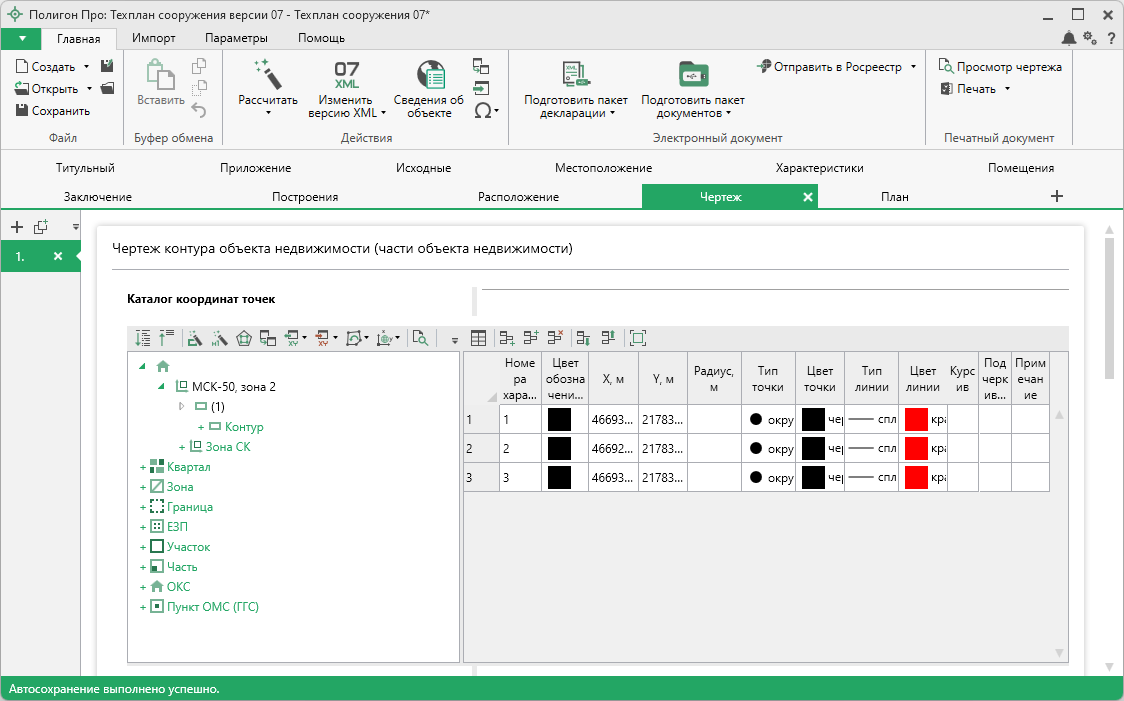Click the magnifier search icon in coordinates toolbar
The height and width of the screenshot is (701, 1124).
point(420,339)
